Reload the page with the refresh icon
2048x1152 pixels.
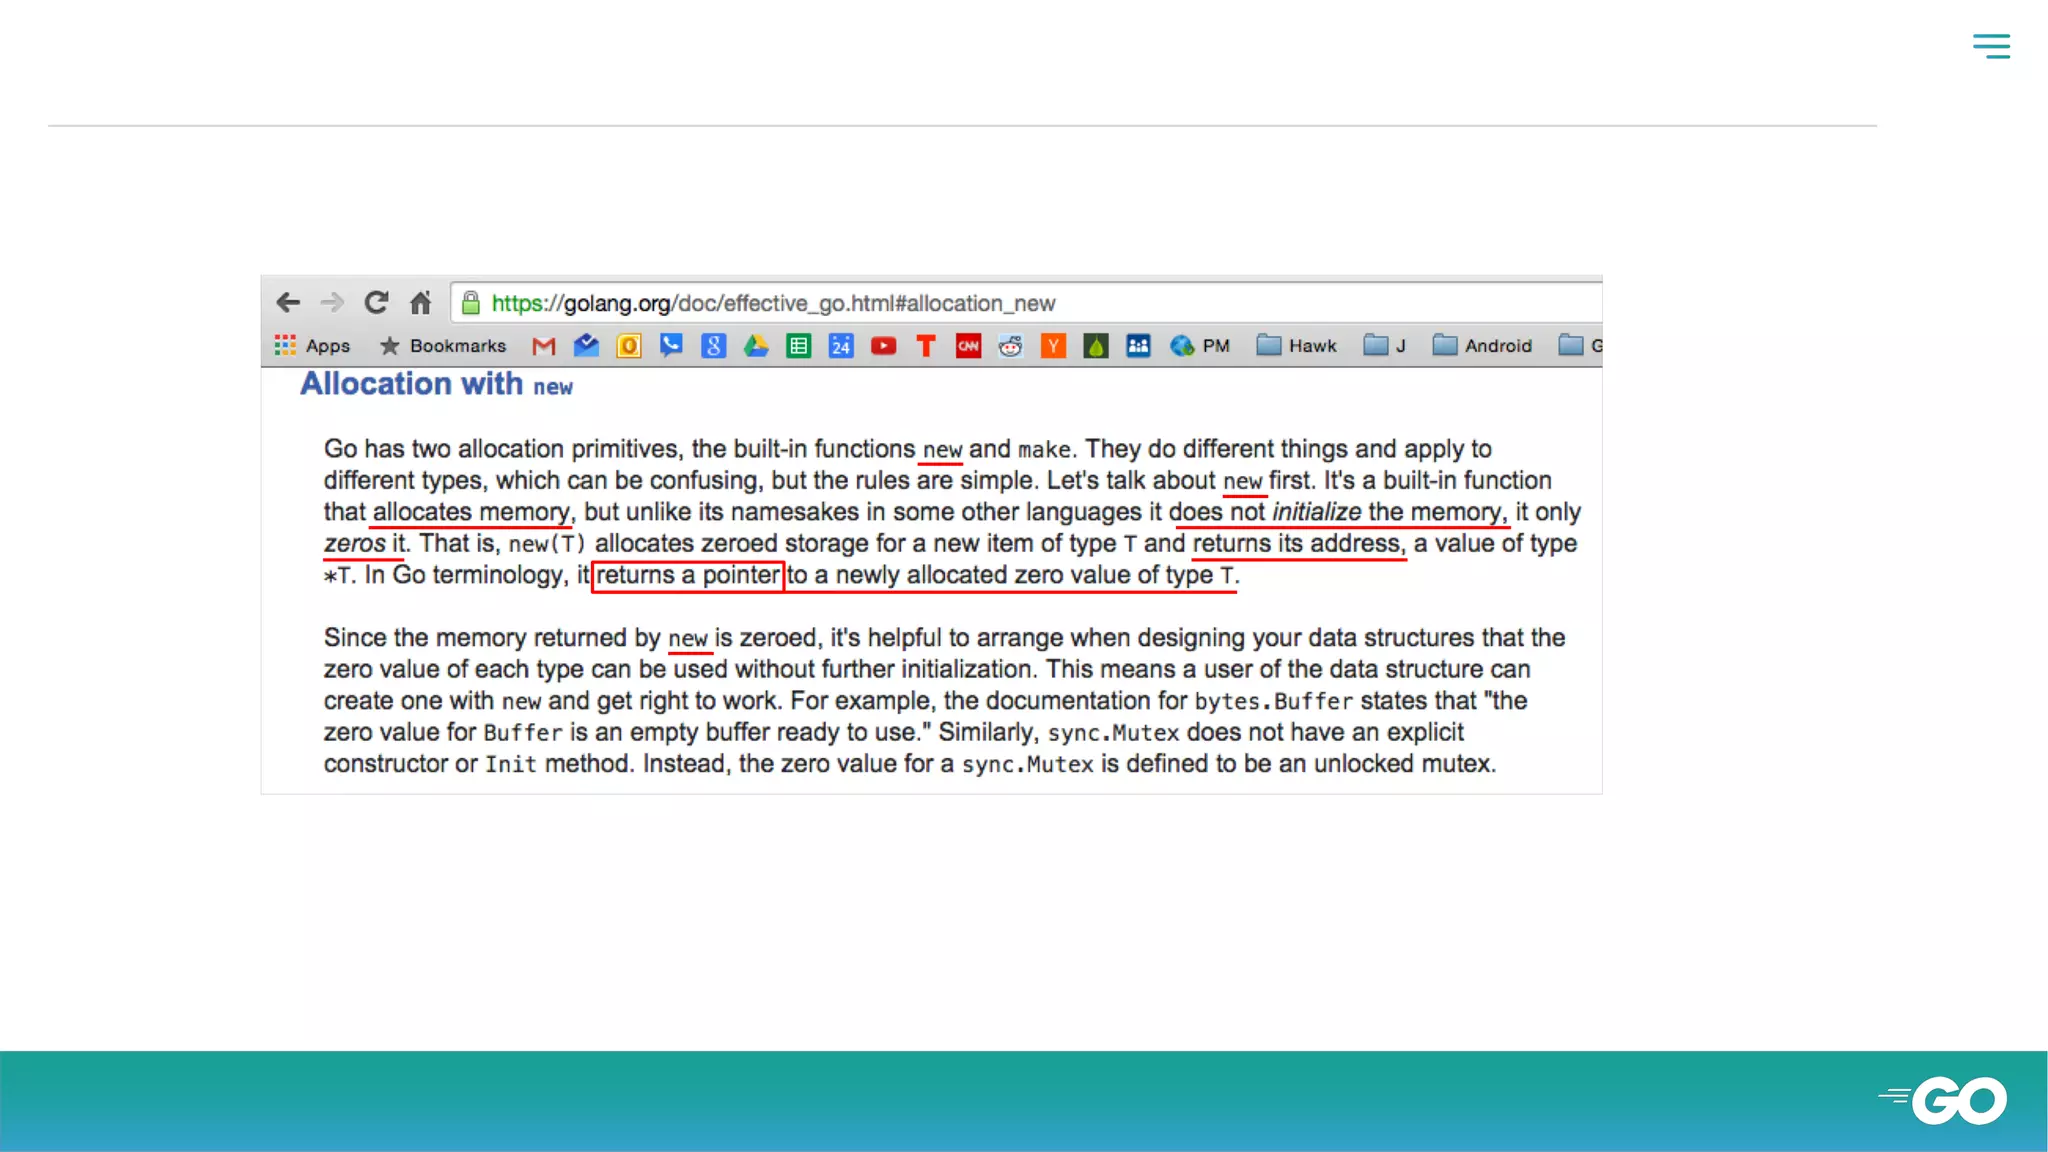376,302
